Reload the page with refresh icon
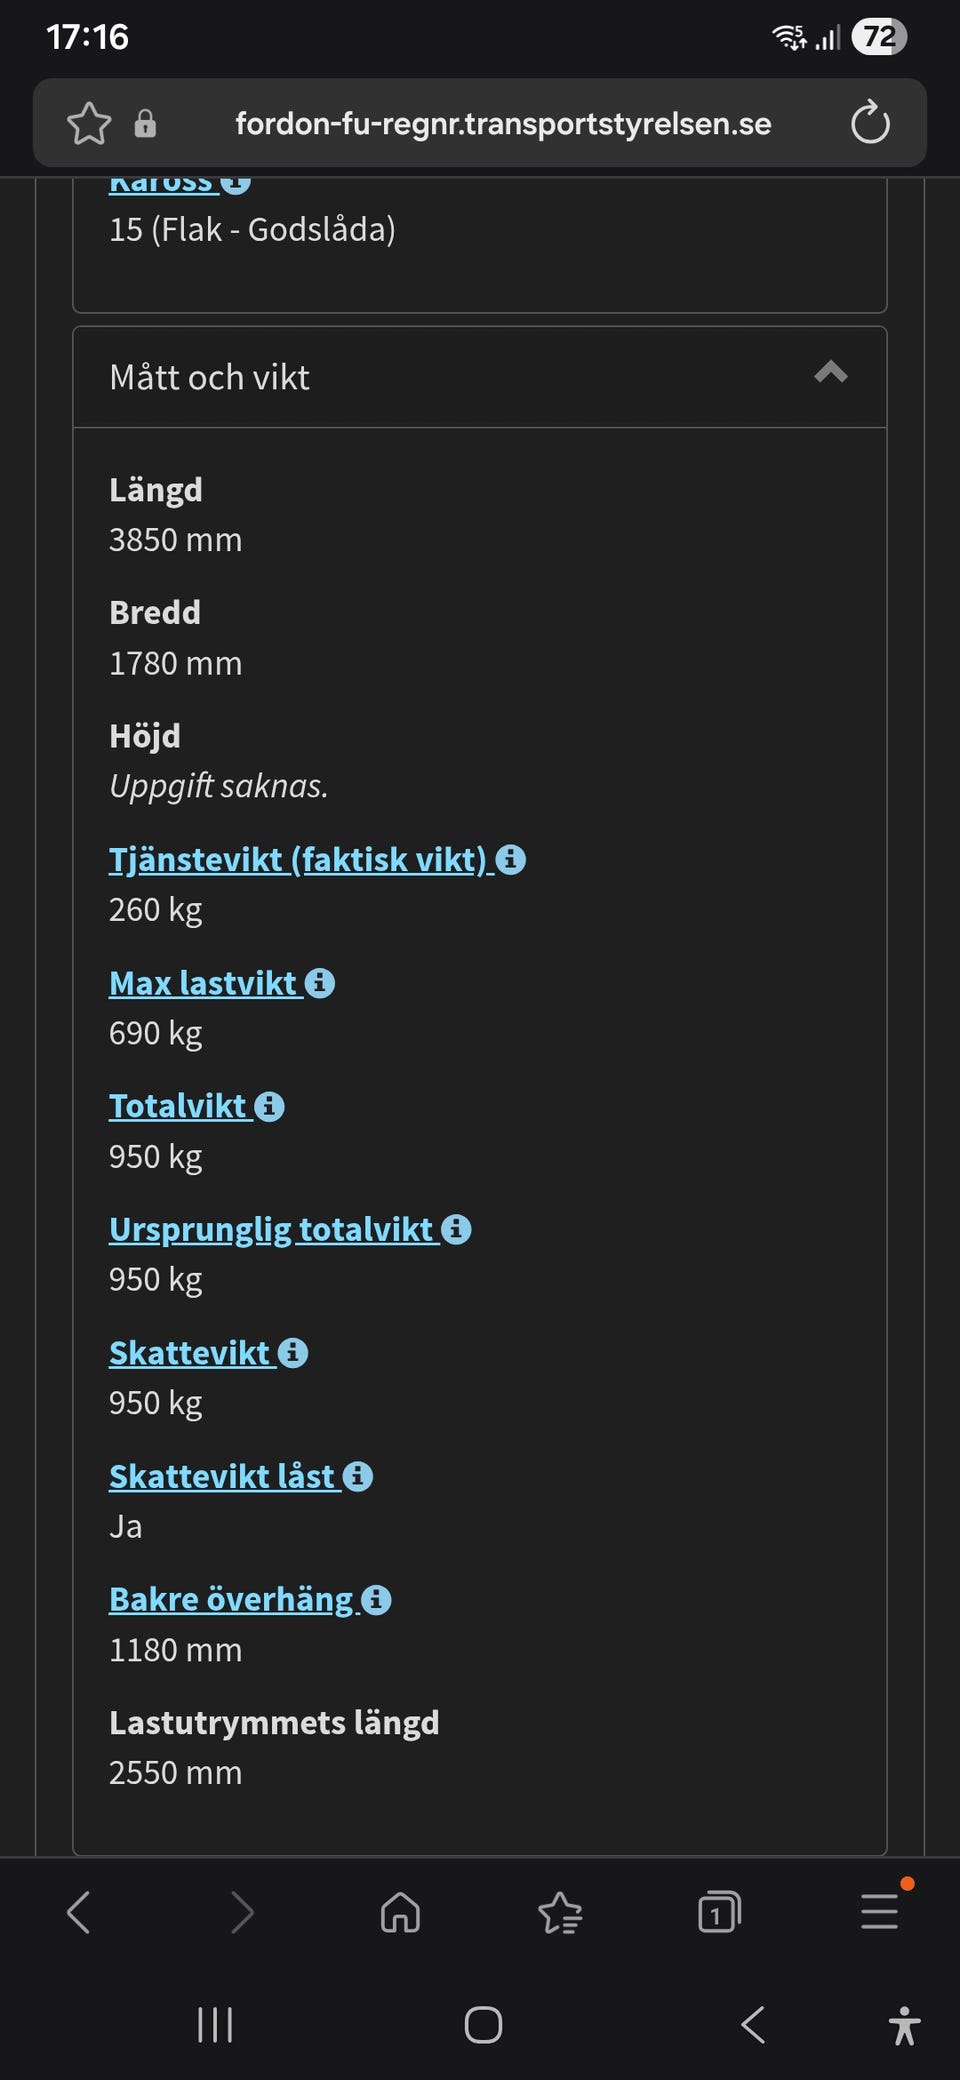The height and width of the screenshot is (2080, 960). pos(869,123)
